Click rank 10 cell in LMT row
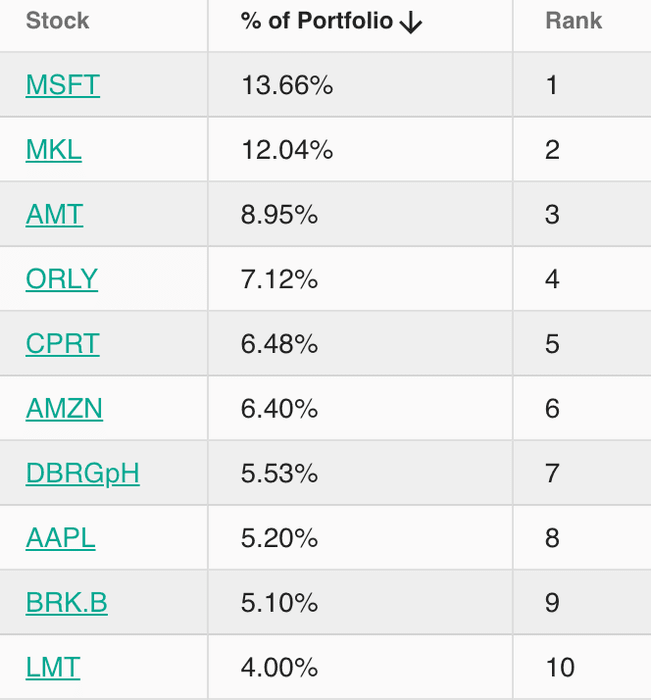 (x=582, y=667)
